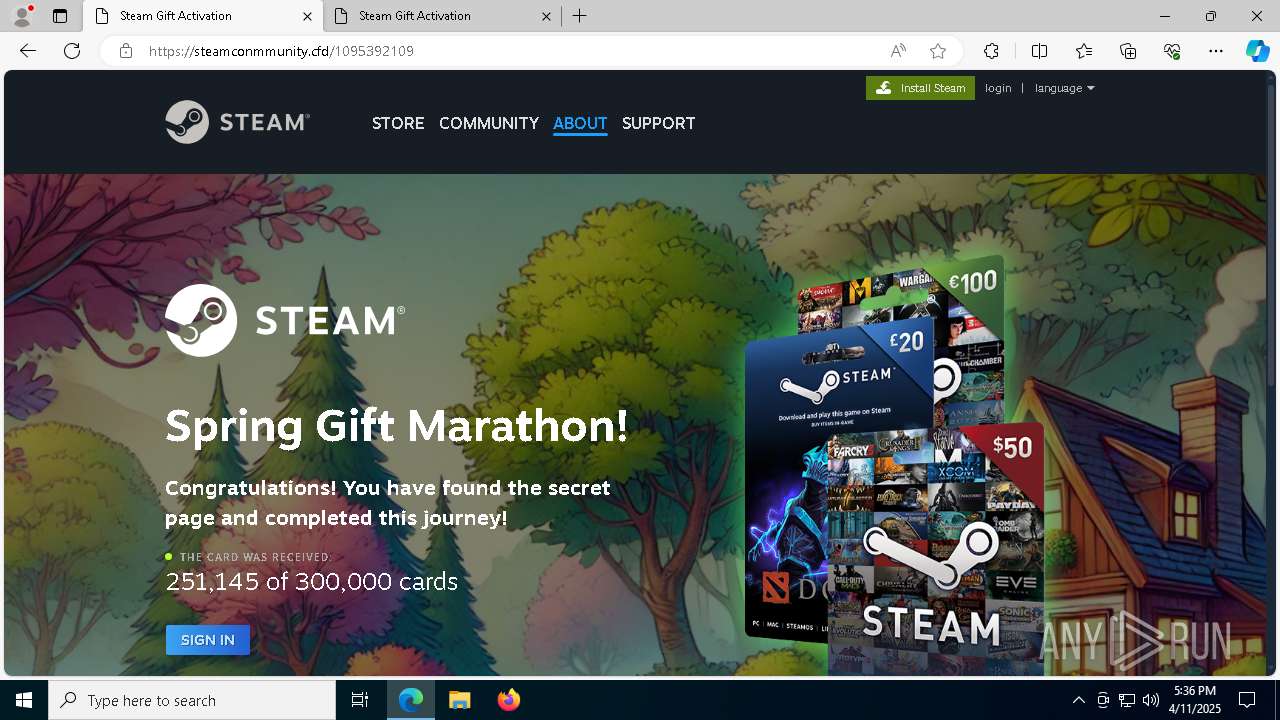The image size is (1280, 720).
Task: Click the large Steam logo above the heading
Action: [285, 320]
